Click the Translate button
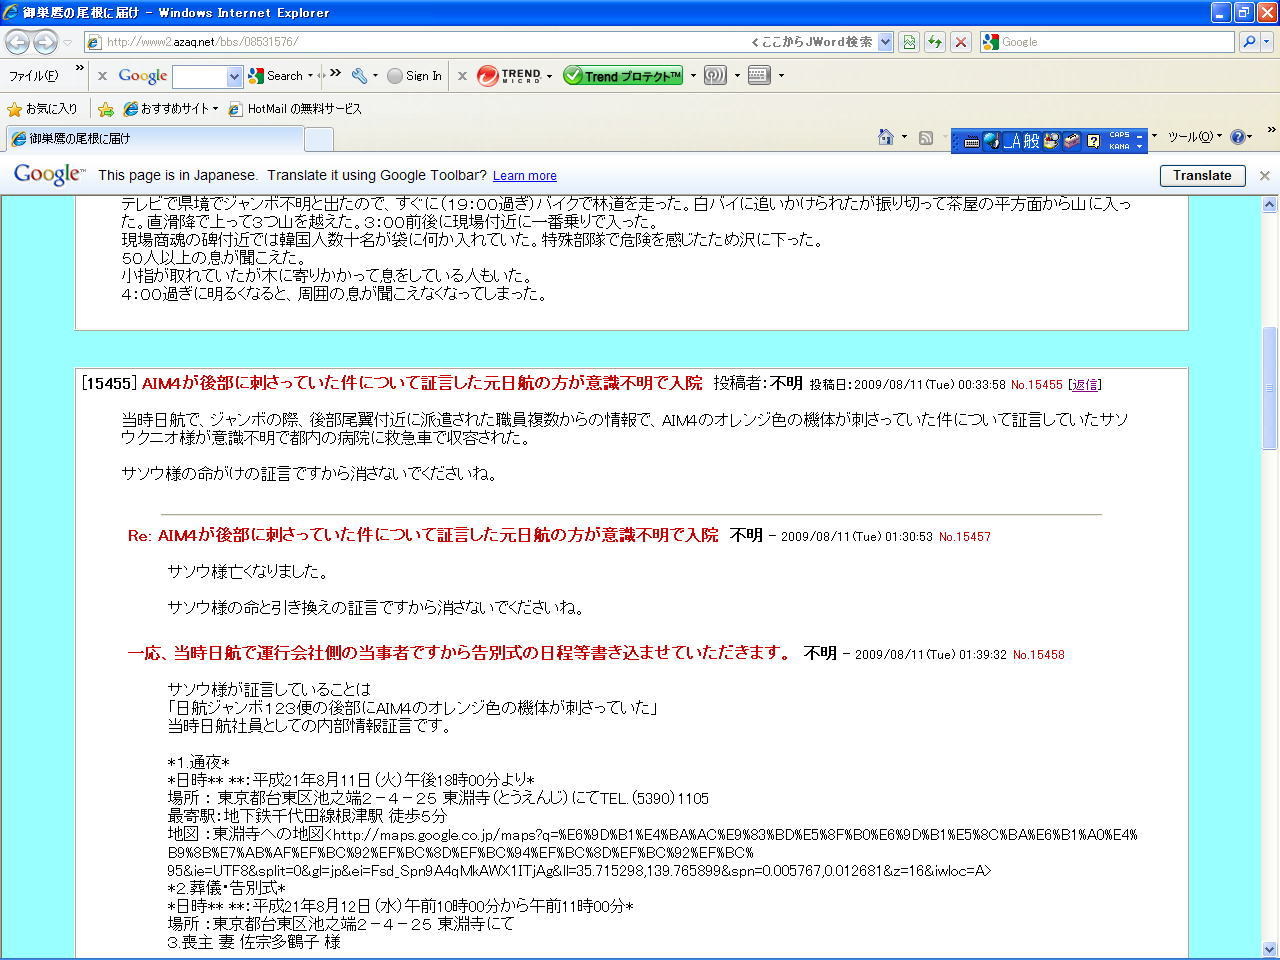Viewport: 1280px width, 960px height. [1201, 175]
